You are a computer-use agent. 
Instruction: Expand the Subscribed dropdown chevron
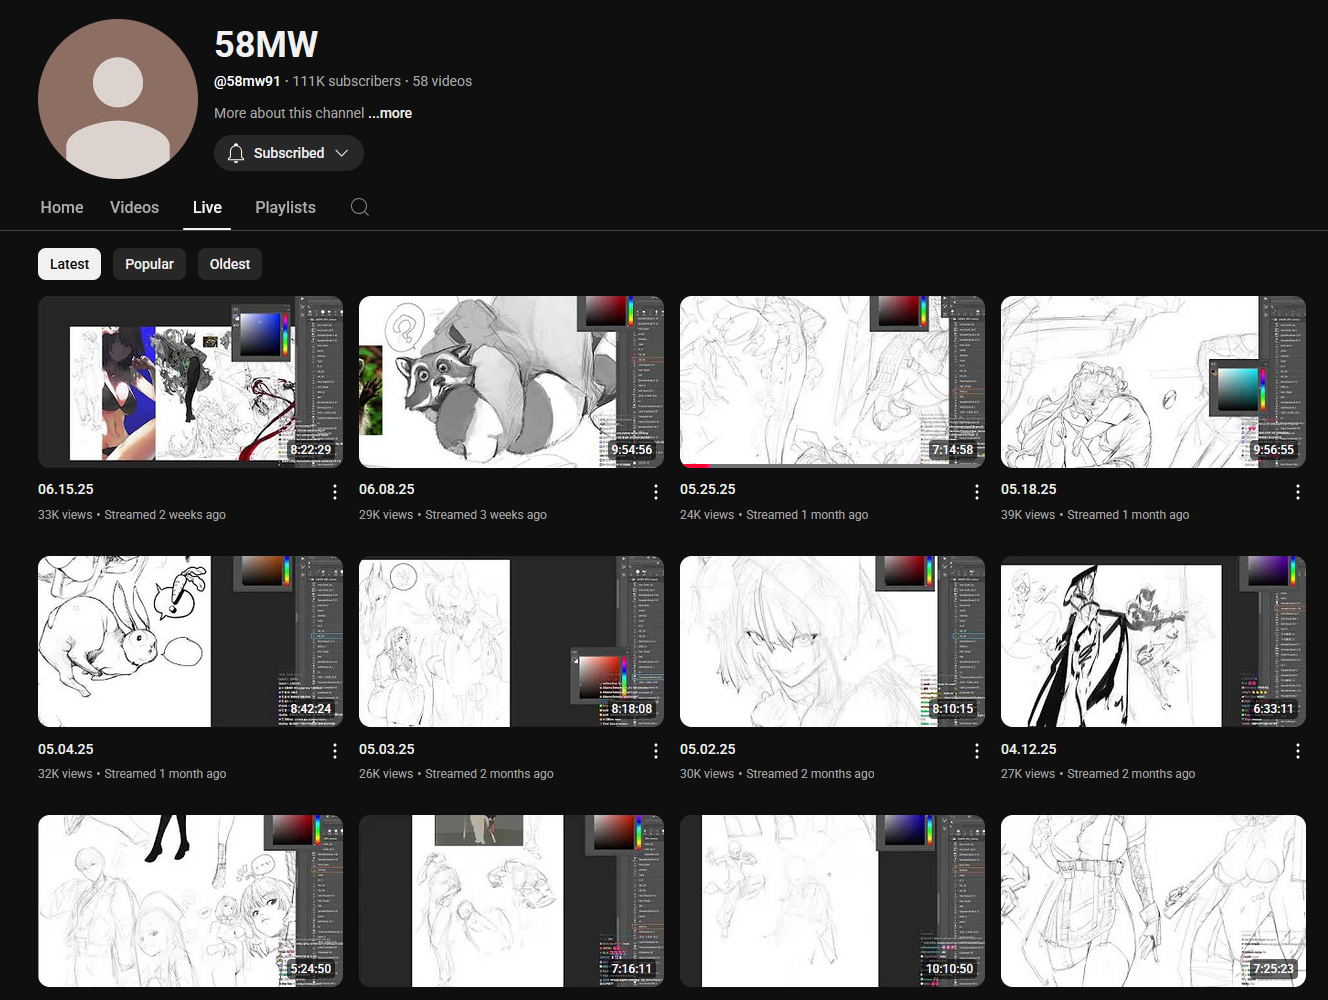[342, 153]
